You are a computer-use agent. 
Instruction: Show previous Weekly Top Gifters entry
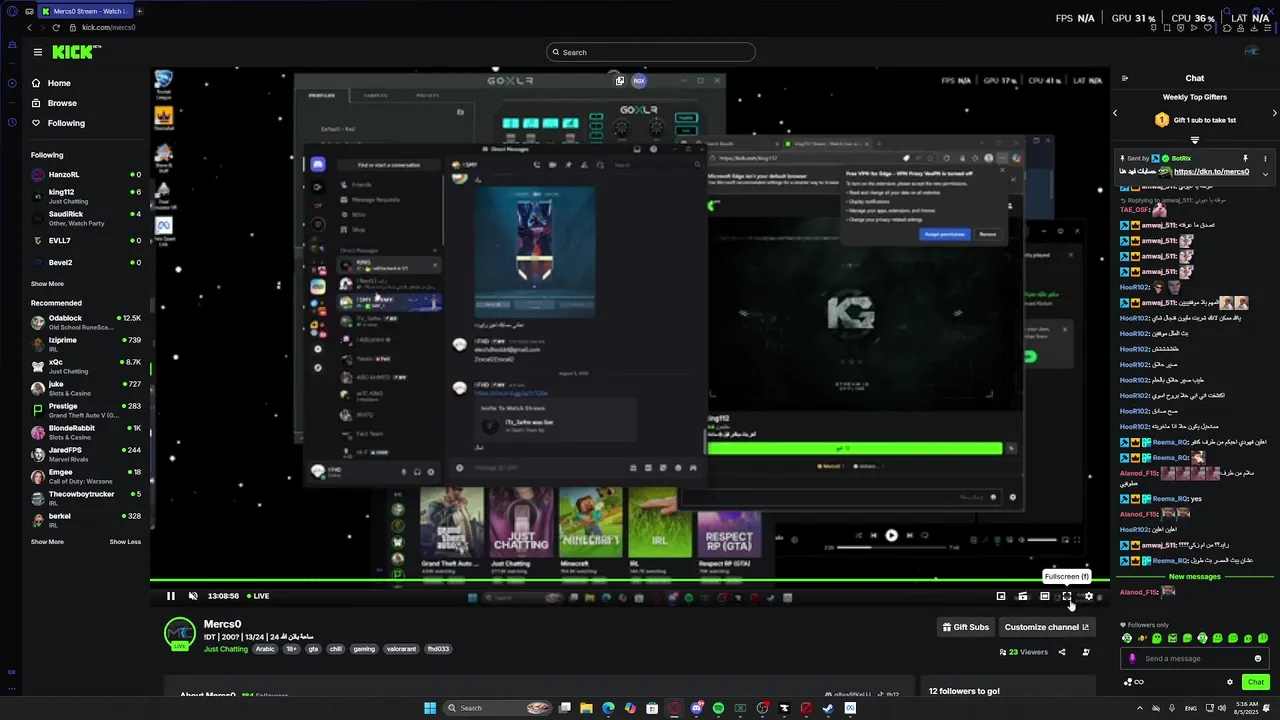pos(1116,113)
